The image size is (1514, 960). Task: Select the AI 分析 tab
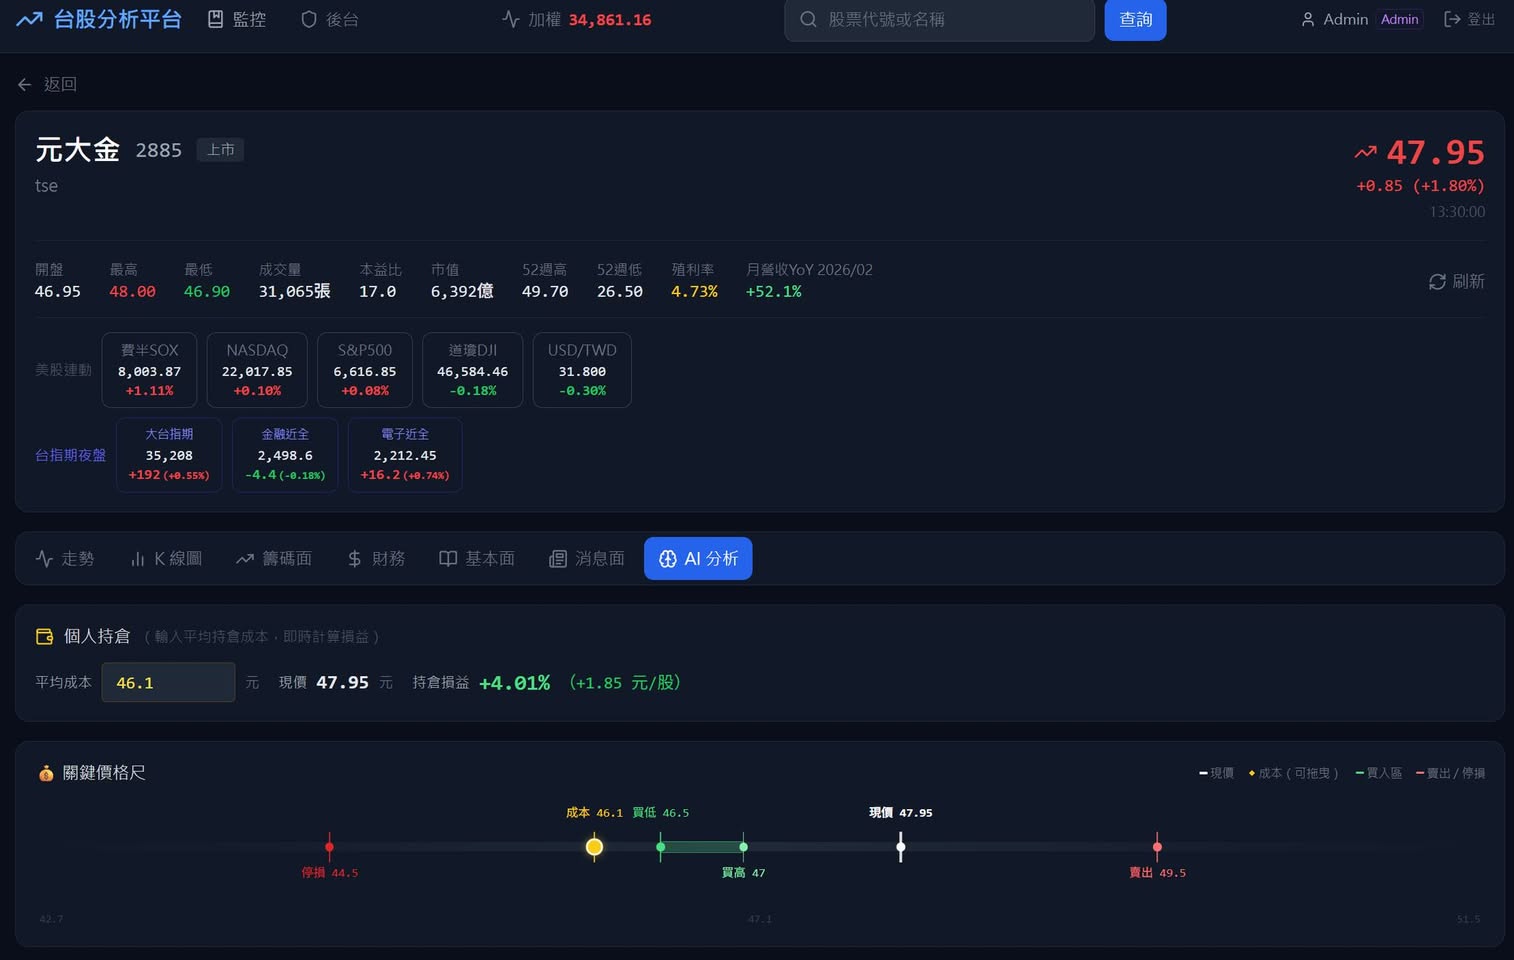698,558
